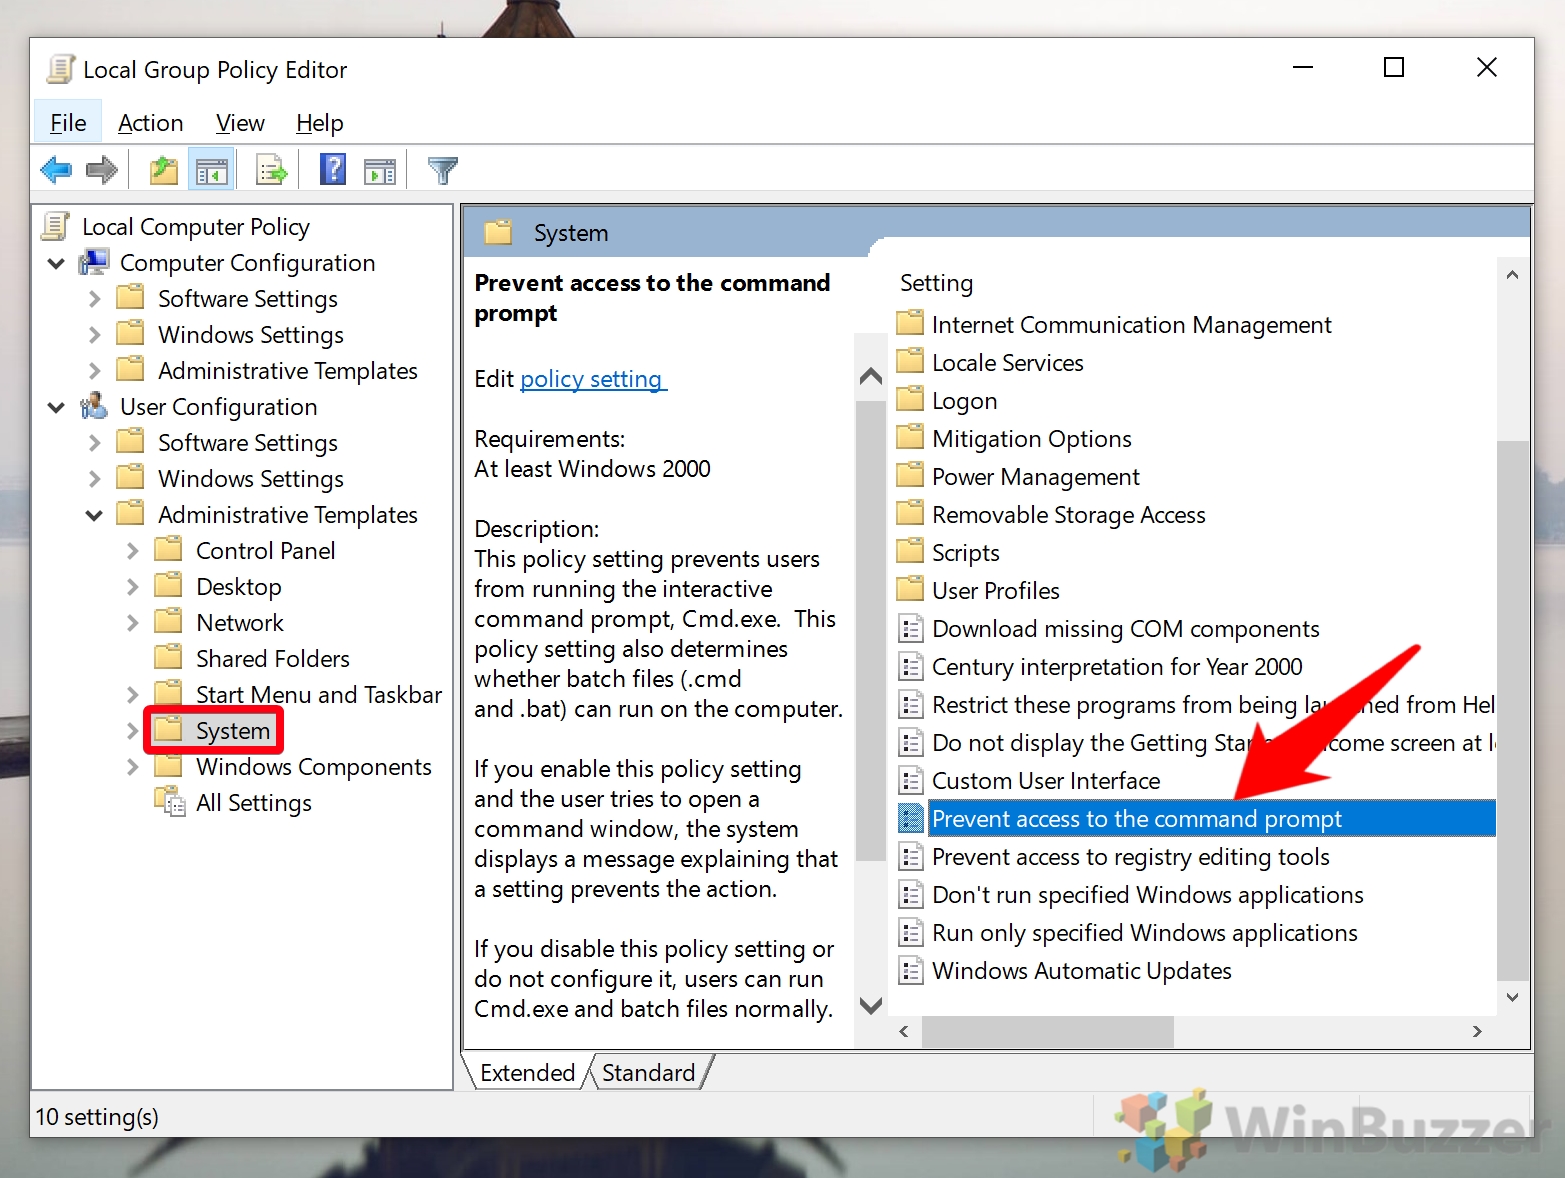Click the scroll-down arrow on the settings scrollbar
Screen dimensions: 1565x1178
(x=1511, y=997)
